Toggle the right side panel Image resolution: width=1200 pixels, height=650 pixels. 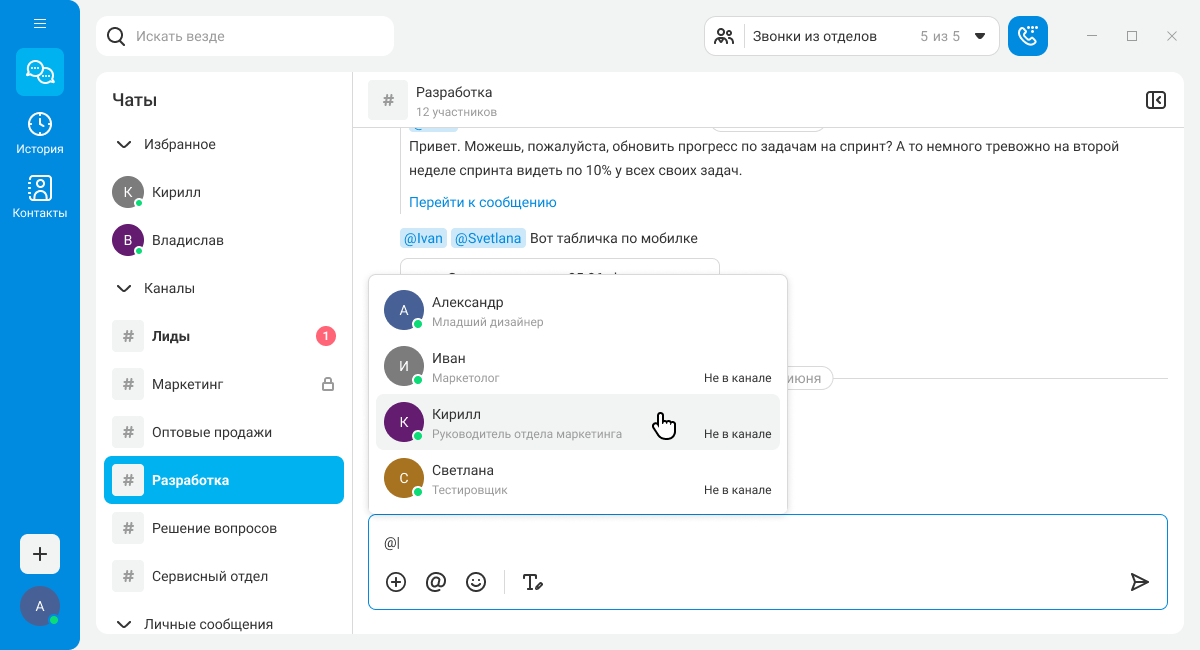[1155, 100]
